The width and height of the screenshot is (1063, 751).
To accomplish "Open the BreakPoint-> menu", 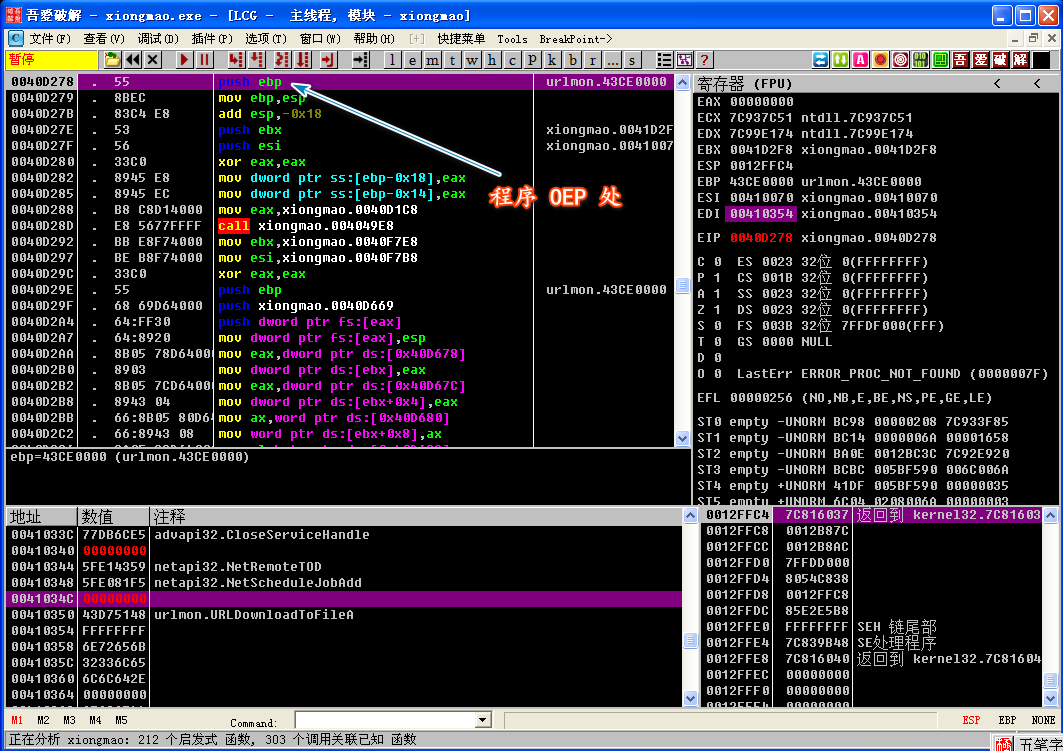I will 576,39.
